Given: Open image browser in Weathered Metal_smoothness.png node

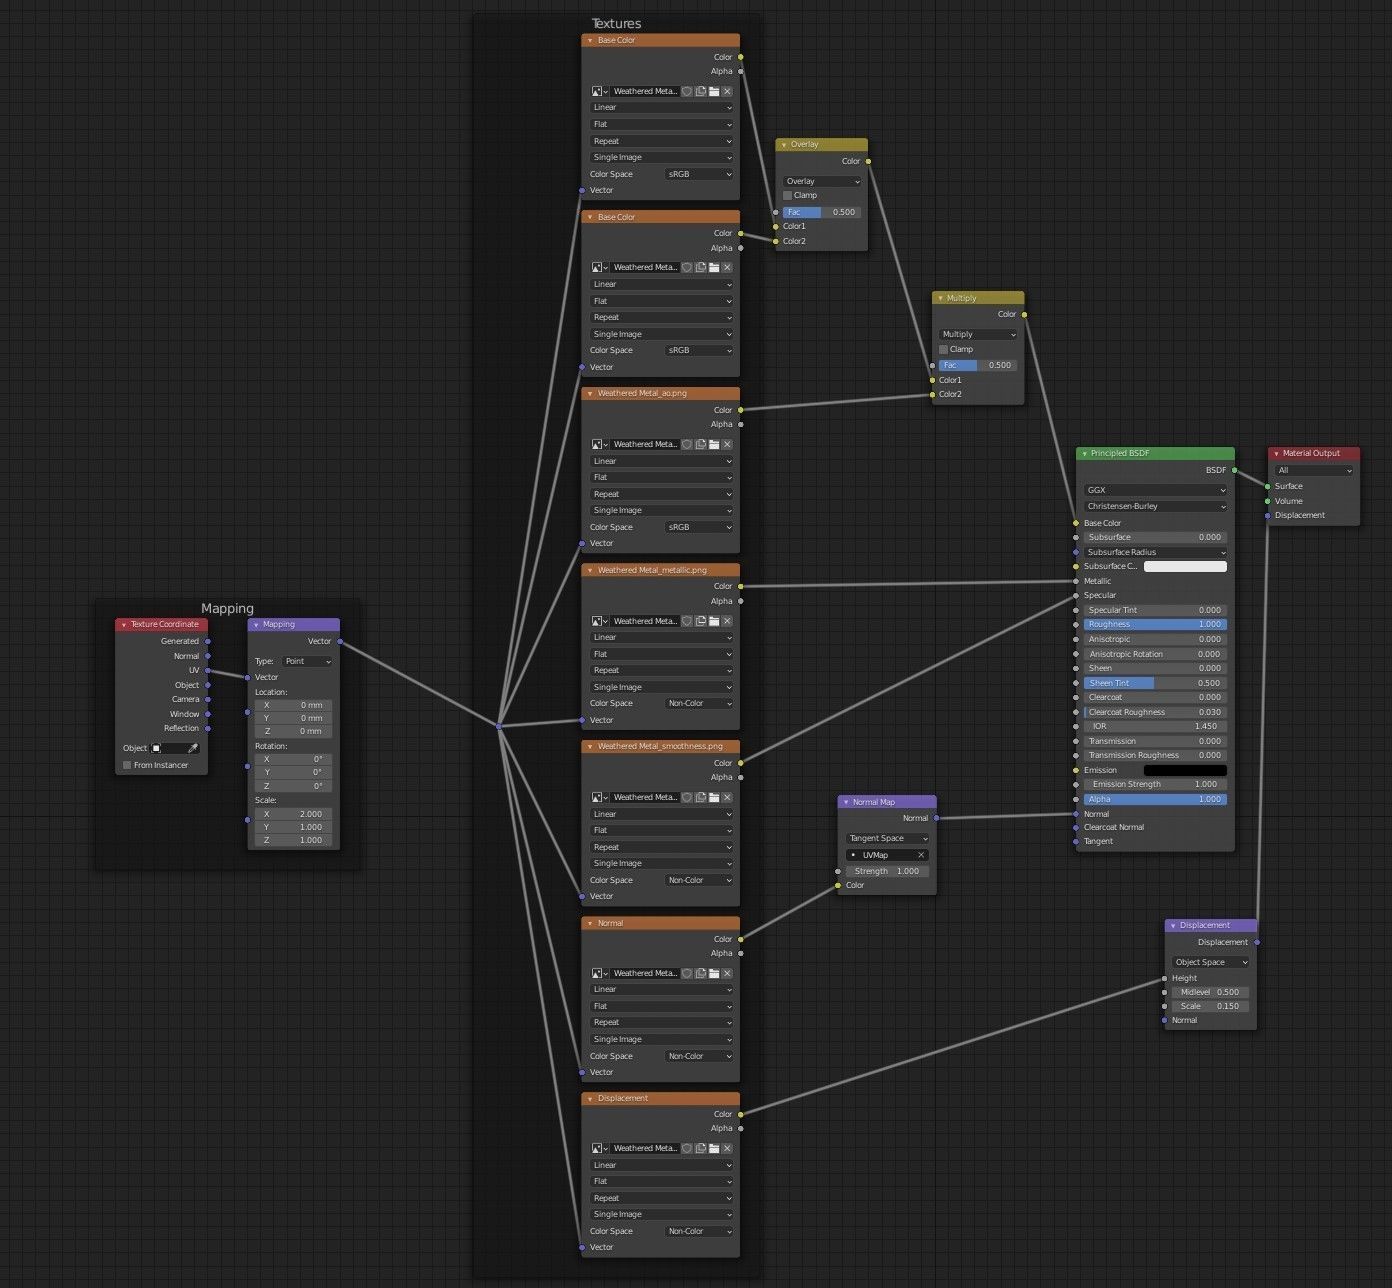Looking at the screenshot, I should (599, 797).
